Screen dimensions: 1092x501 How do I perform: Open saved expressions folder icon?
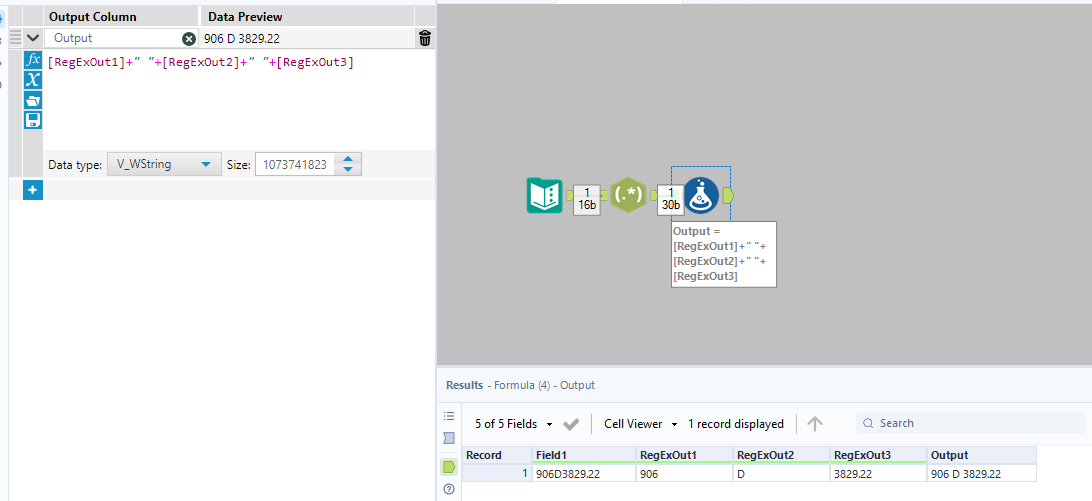33,100
